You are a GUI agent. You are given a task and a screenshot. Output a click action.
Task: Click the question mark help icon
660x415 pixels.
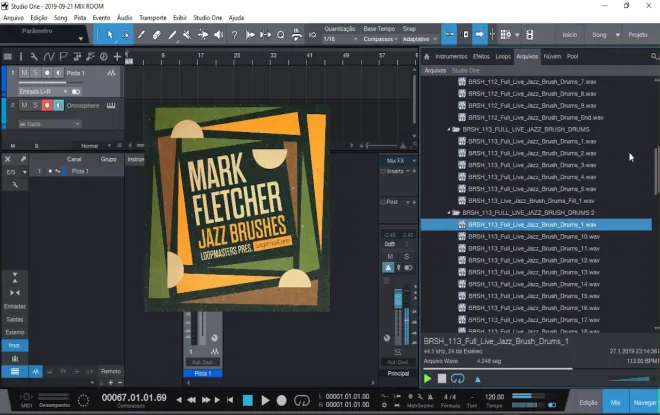point(234,35)
